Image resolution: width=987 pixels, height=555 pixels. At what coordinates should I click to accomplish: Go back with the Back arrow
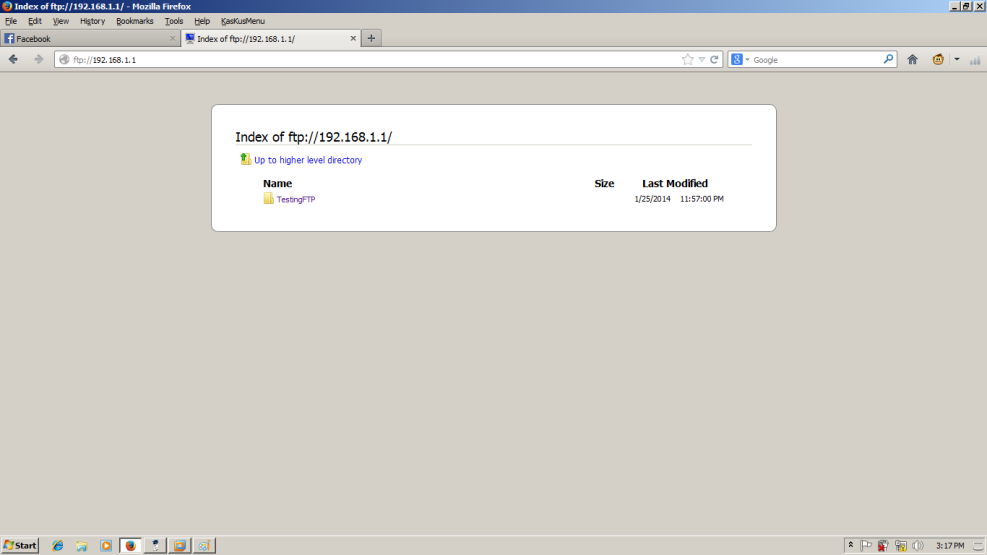click(x=13, y=59)
